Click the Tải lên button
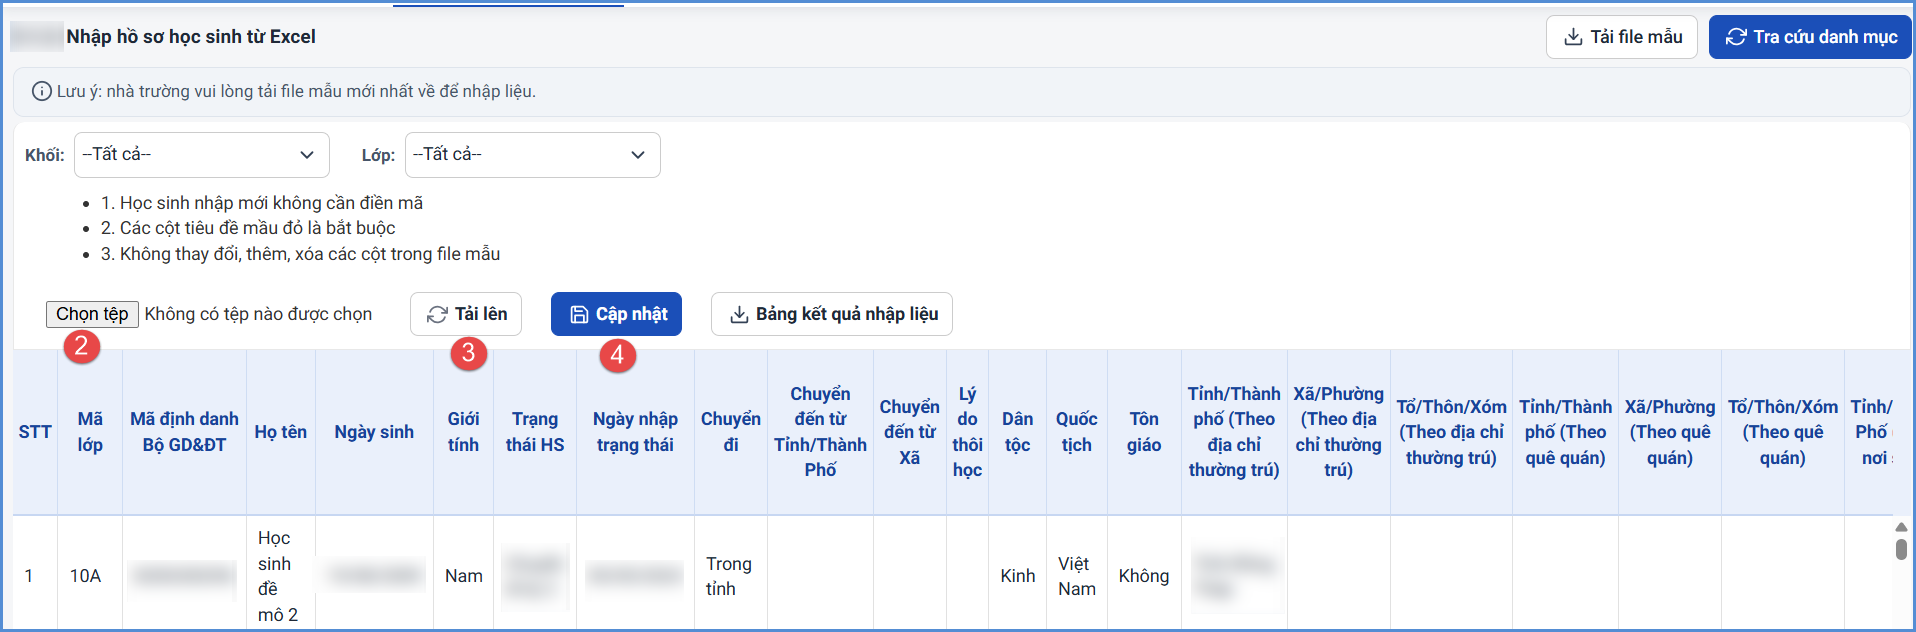The width and height of the screenshot is (1916, 632). tap(466, 314)
